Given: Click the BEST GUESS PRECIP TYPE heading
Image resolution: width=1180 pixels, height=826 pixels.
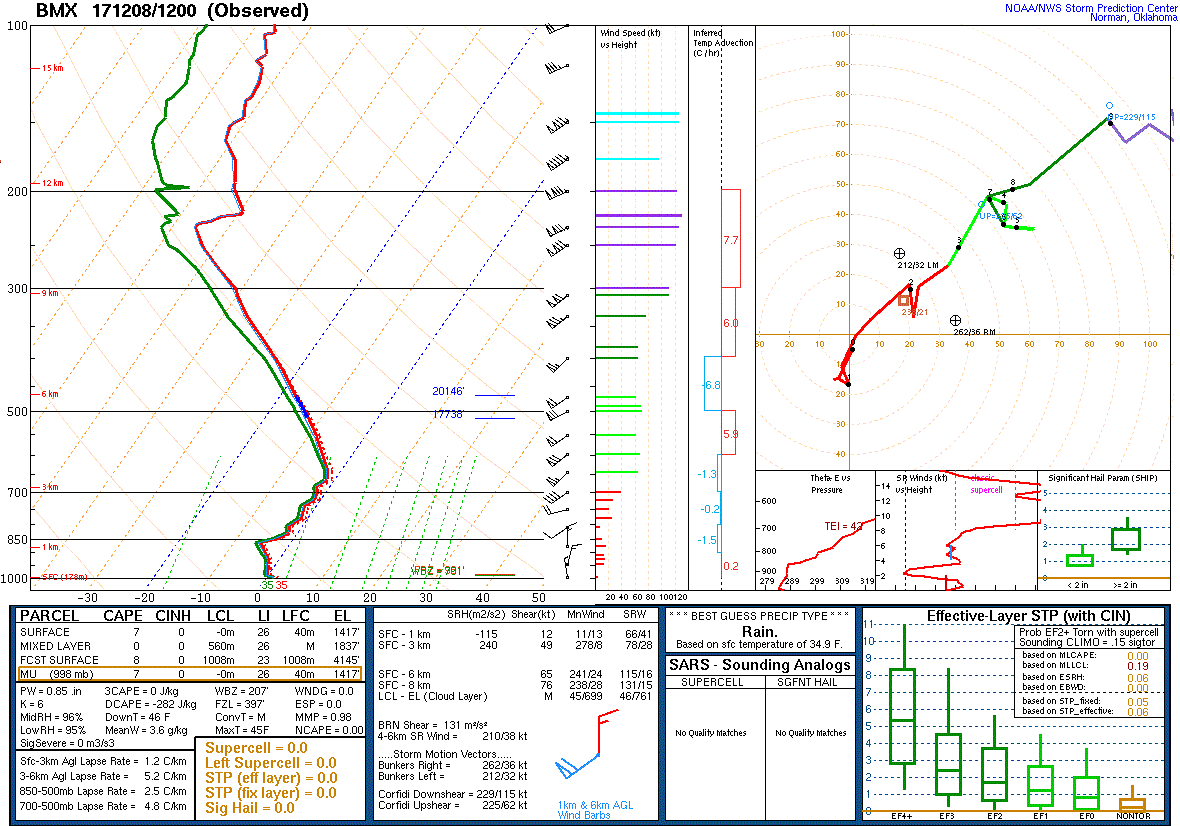Looking at the screenshot, I should [759, 616].
